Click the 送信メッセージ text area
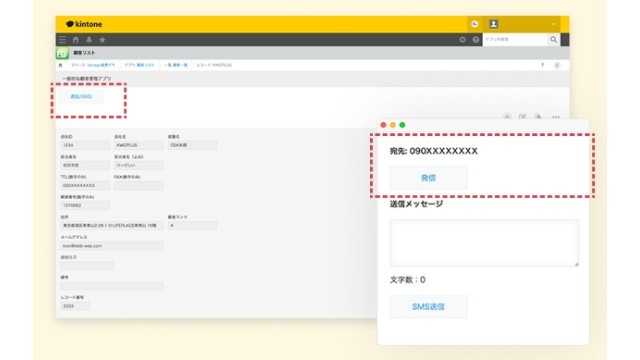The image size is (640, 360). [484, 243]
